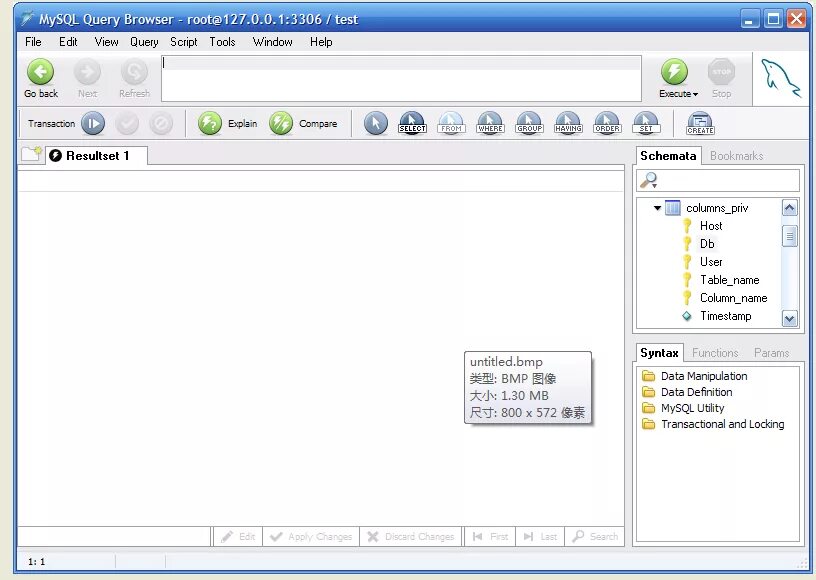Open a new resultset tab icon
This screenshot has height=580, width=816.
click(31, 154)
